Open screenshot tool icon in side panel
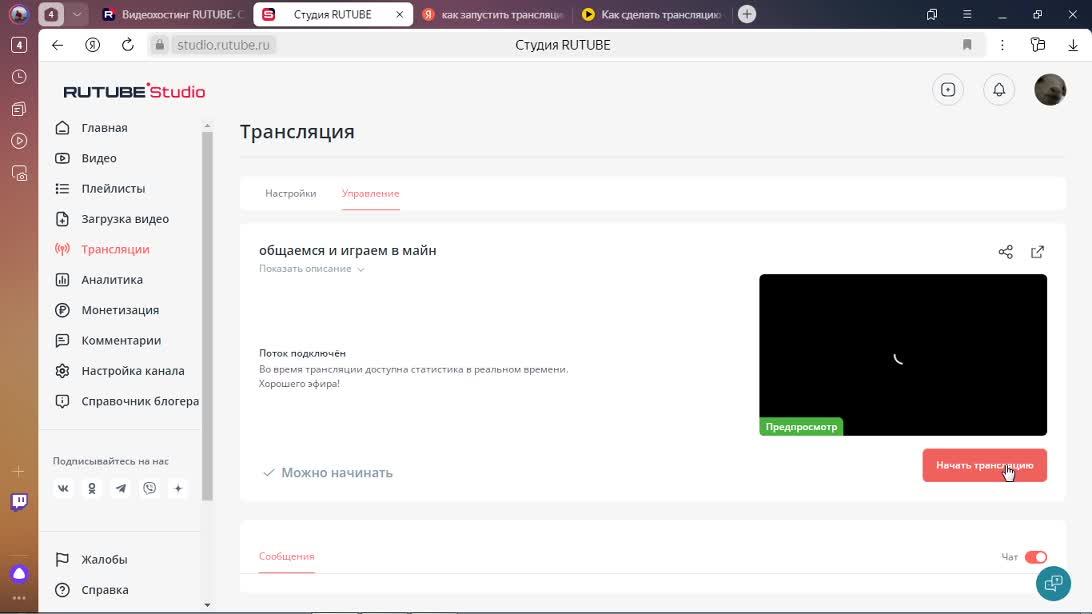 pos(19,173)
